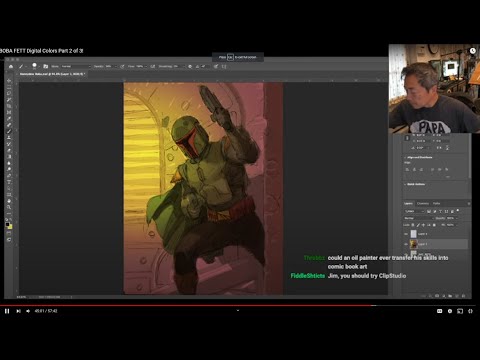The image size is (480, 360).
Task: Skip to next YouTube video
Action: click(18, 311)
